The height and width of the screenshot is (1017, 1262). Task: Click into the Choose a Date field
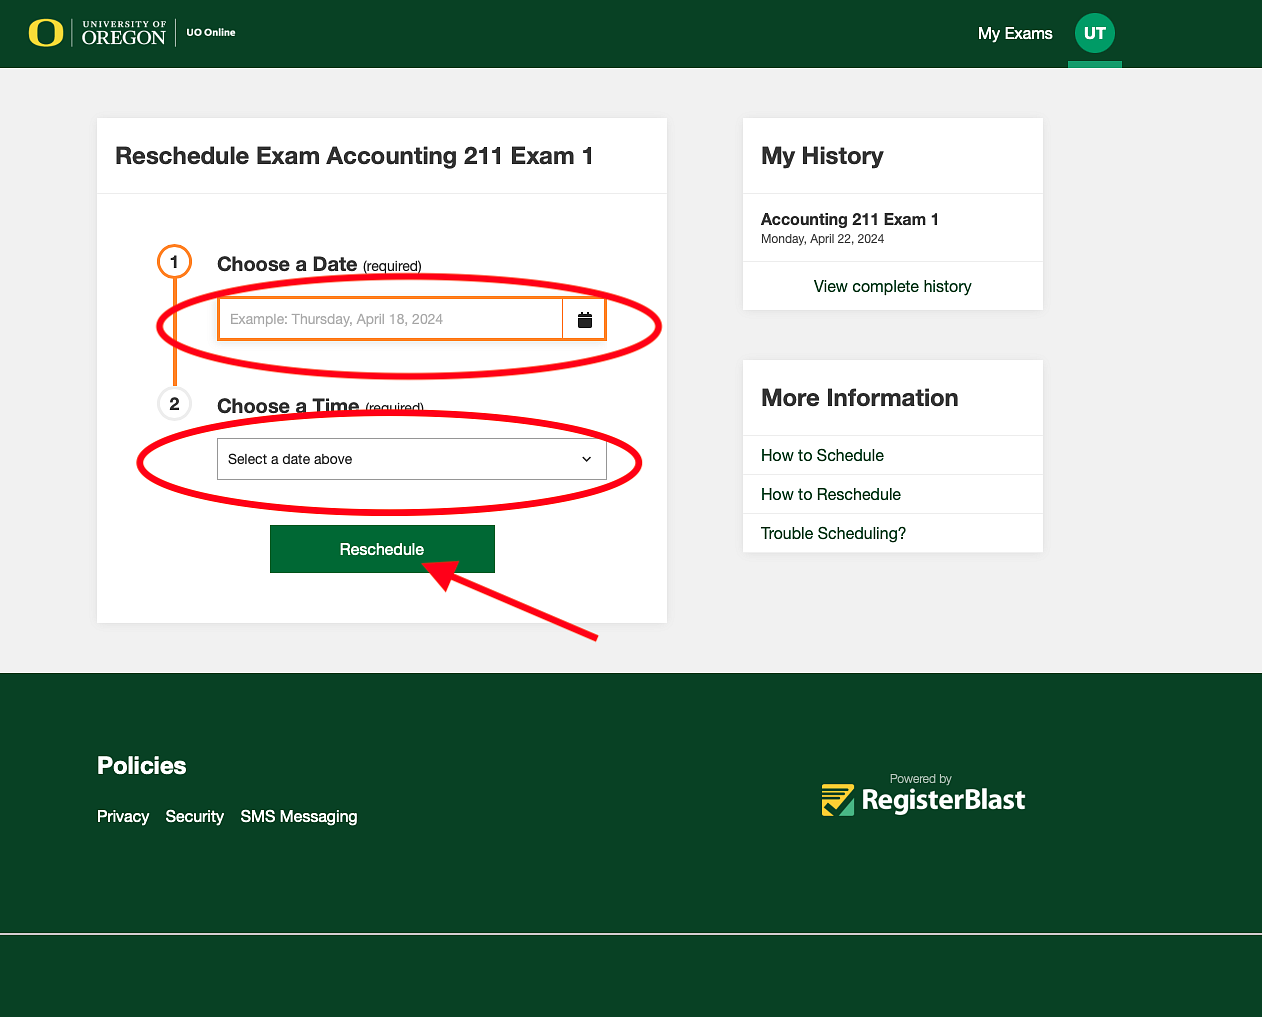pos(390,319)
